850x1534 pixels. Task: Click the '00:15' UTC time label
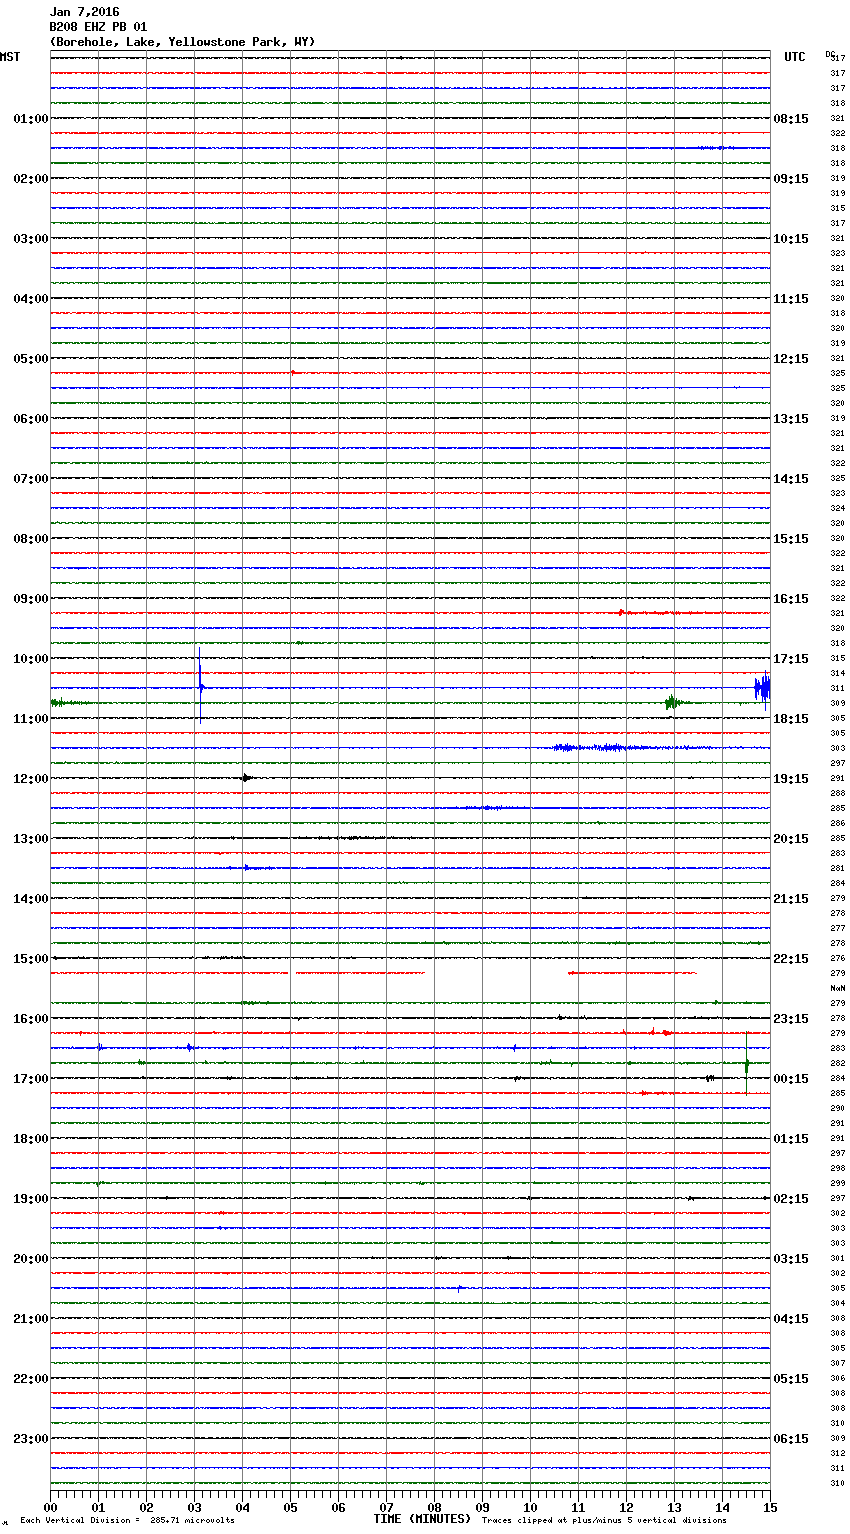pos(791,1079)
